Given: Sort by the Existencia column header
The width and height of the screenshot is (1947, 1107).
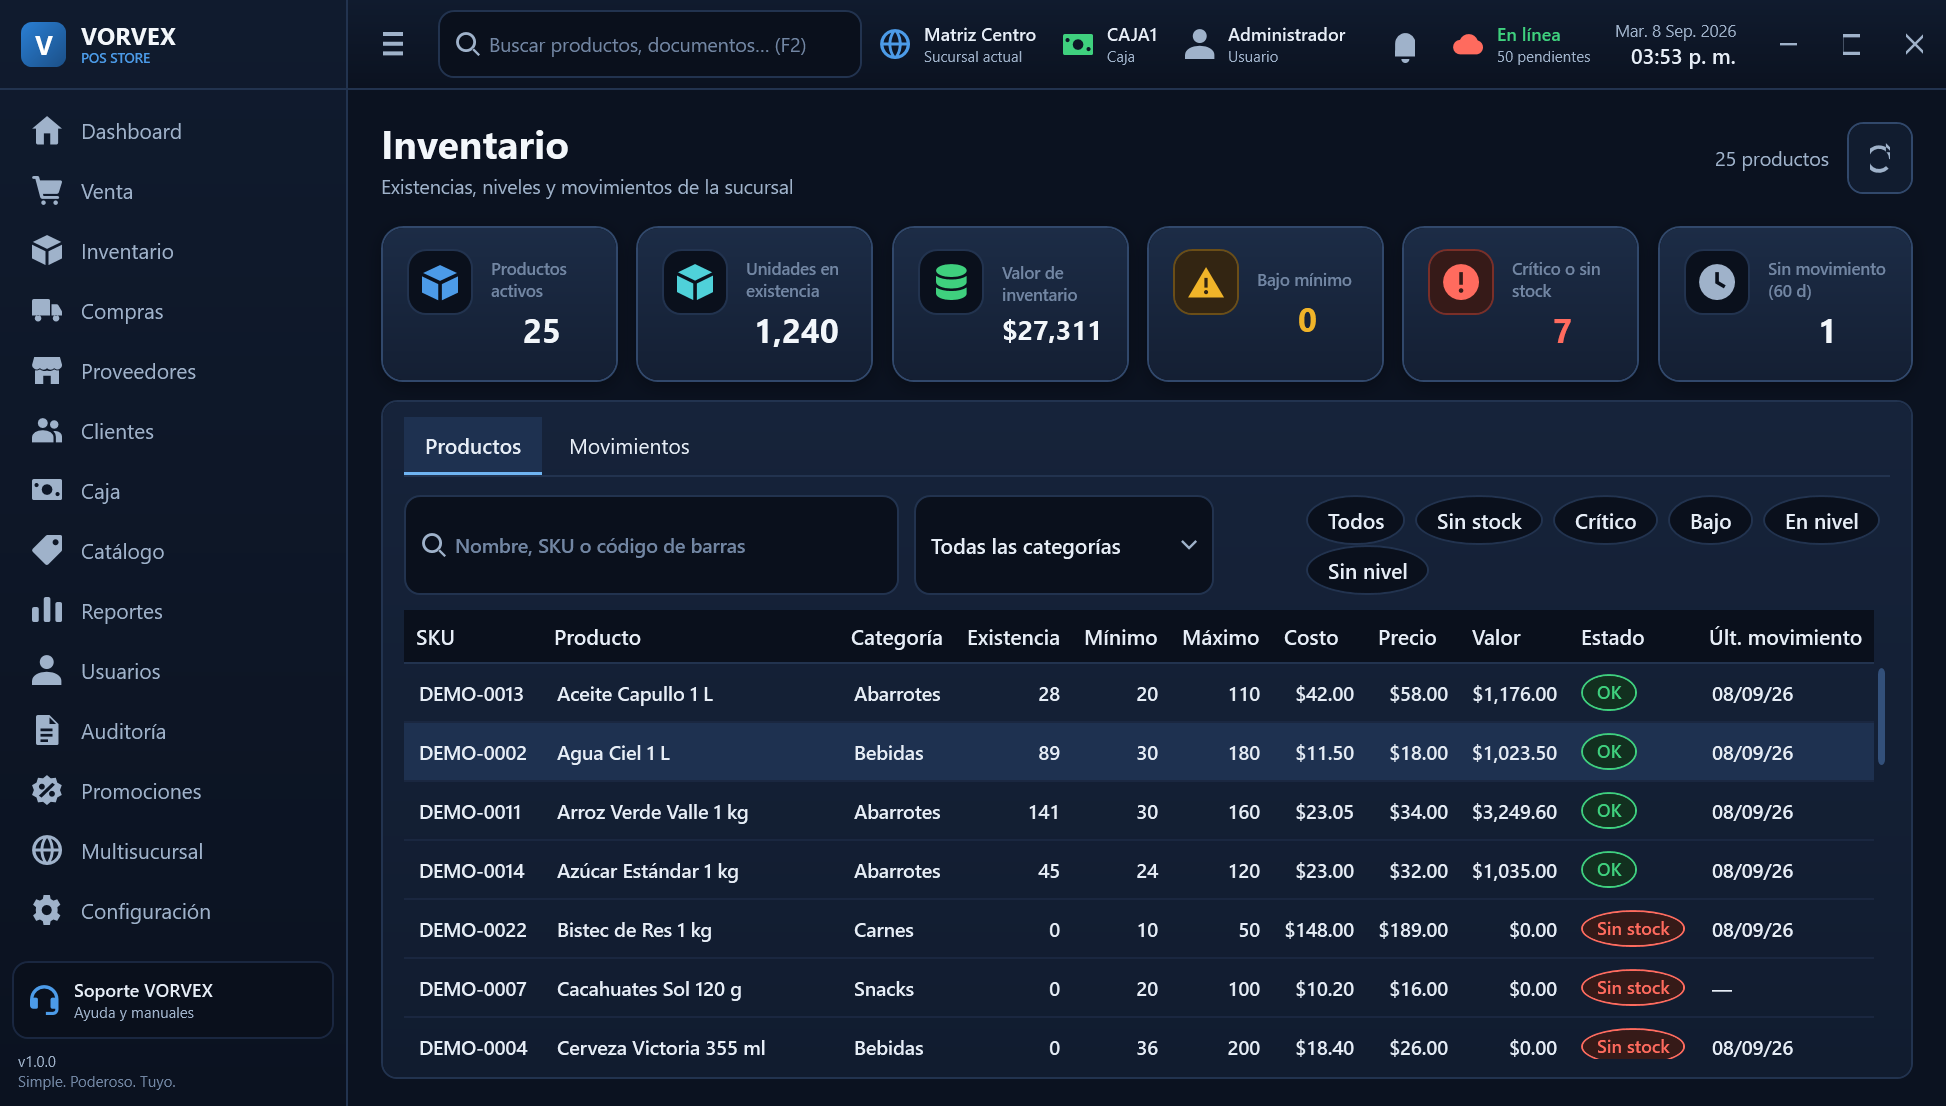Looking at the screenshot, I should coord(1013,637).
